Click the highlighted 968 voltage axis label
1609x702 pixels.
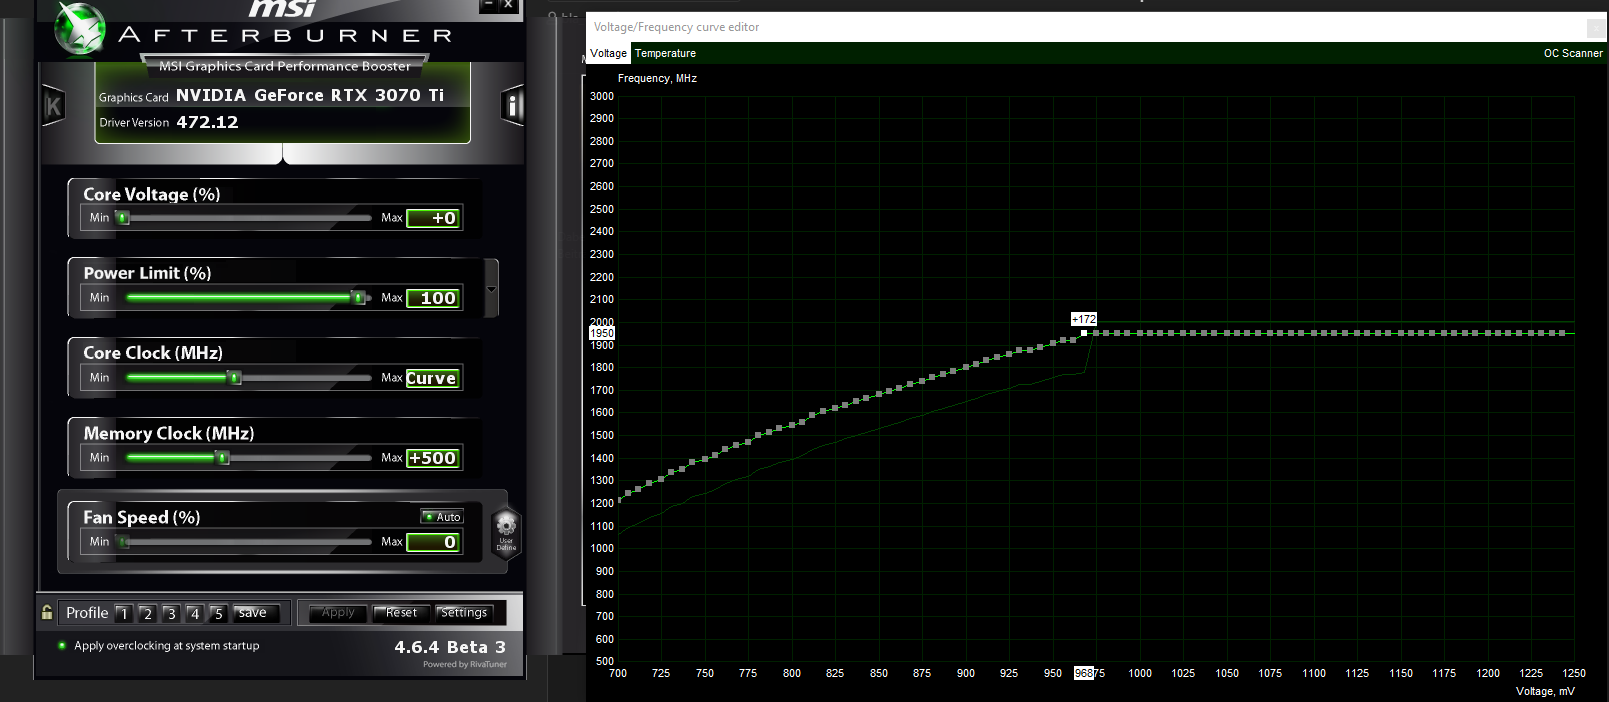(x=1084, y=673)
